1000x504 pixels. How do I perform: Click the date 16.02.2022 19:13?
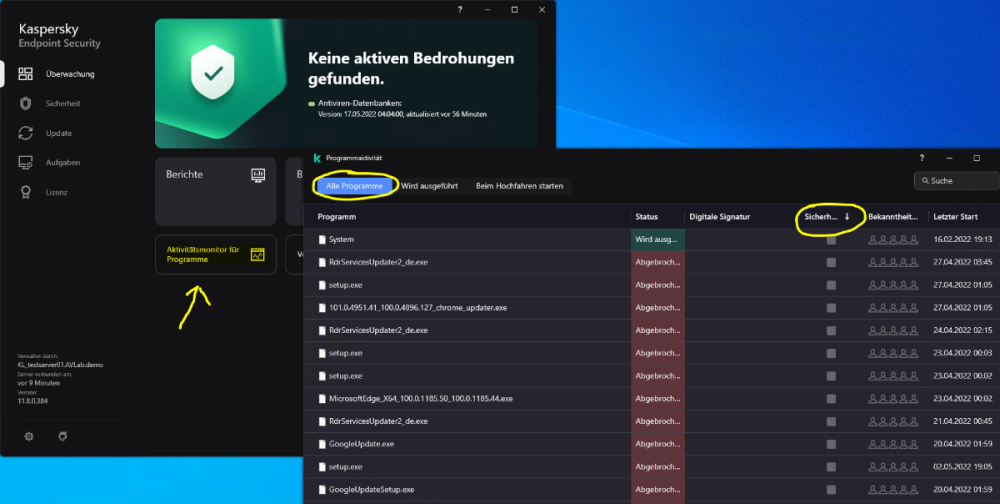tap(962, 239)
